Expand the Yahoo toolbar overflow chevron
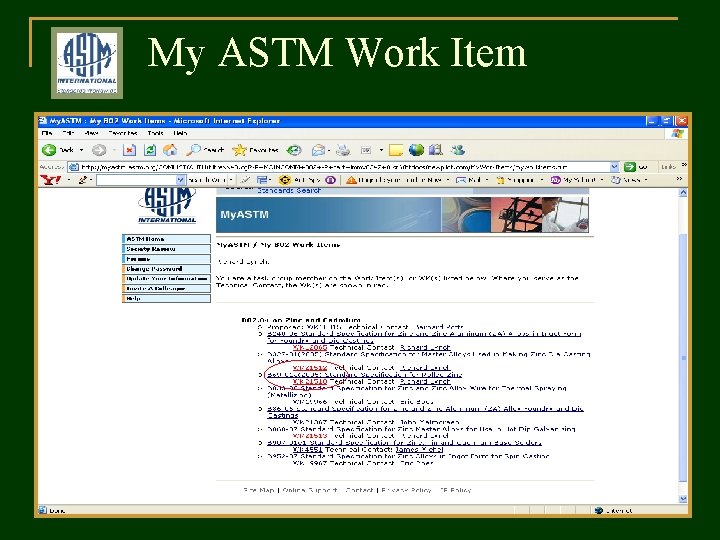 pyautogui.click(x=679, y=179)
